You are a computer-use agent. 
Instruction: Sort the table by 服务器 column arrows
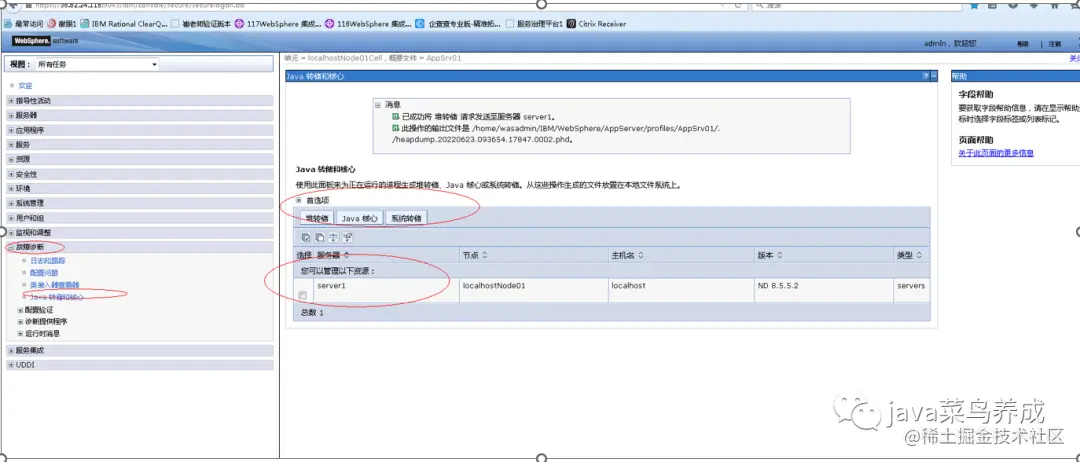pos(346,255)
